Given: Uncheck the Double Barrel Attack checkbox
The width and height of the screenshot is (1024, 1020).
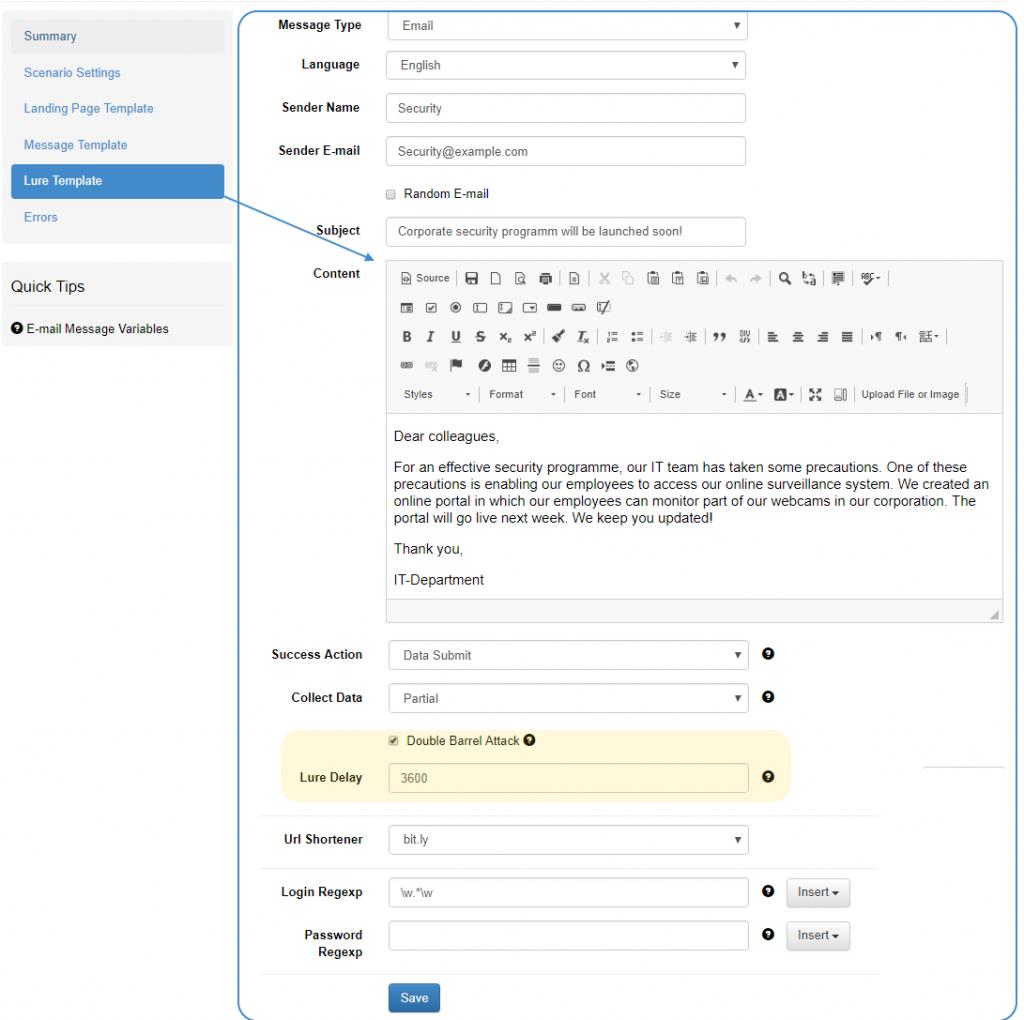Looking at the screenshot, I should point(392,741).
